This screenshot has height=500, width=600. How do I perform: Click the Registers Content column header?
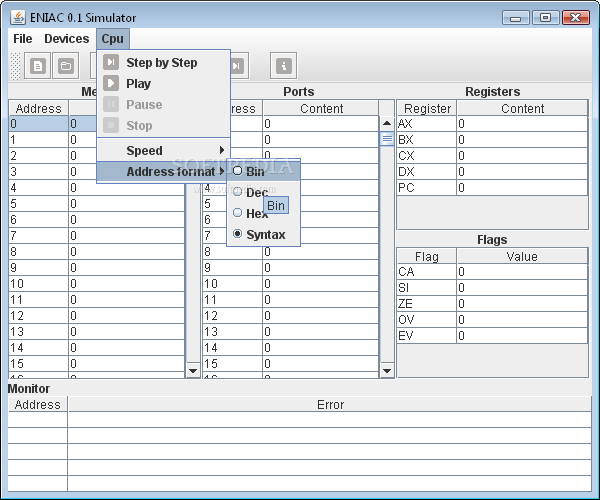tap(522, 108)
